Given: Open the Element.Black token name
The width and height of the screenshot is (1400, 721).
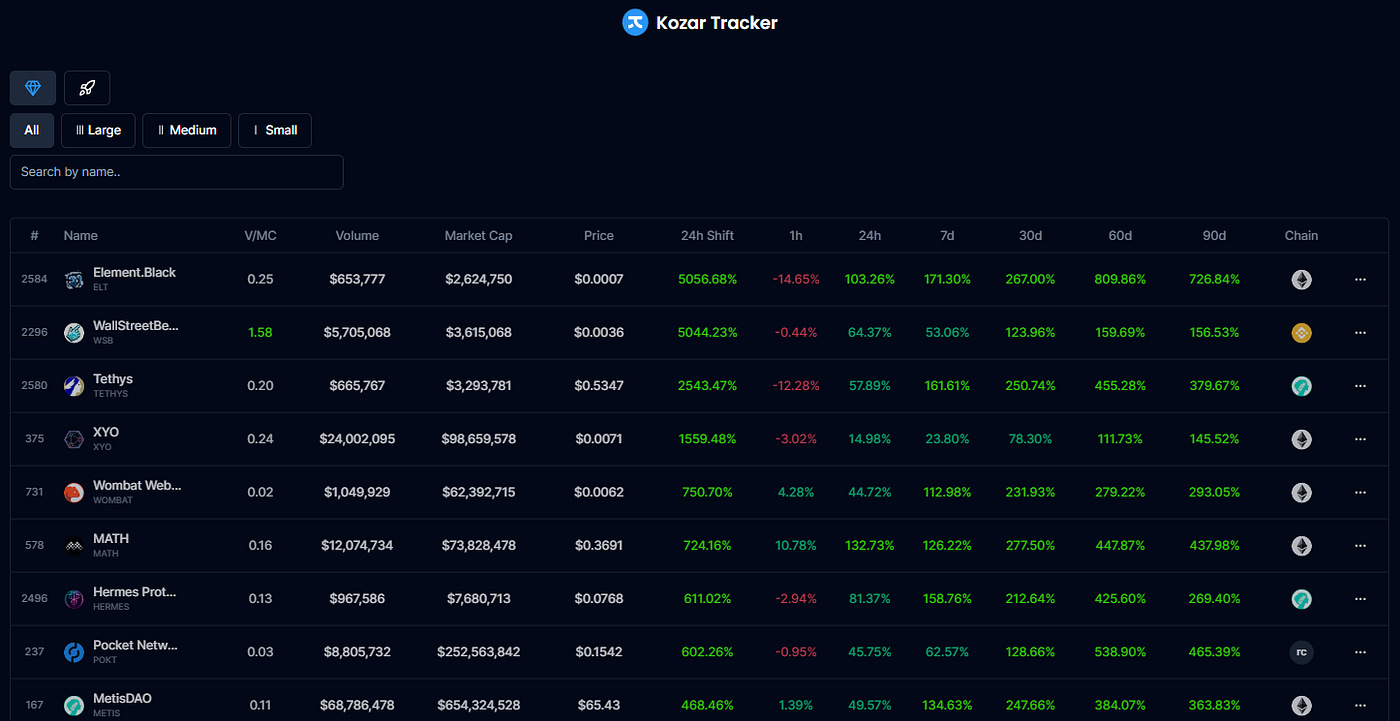Looking at the screenshot, I should coord(134,272).
